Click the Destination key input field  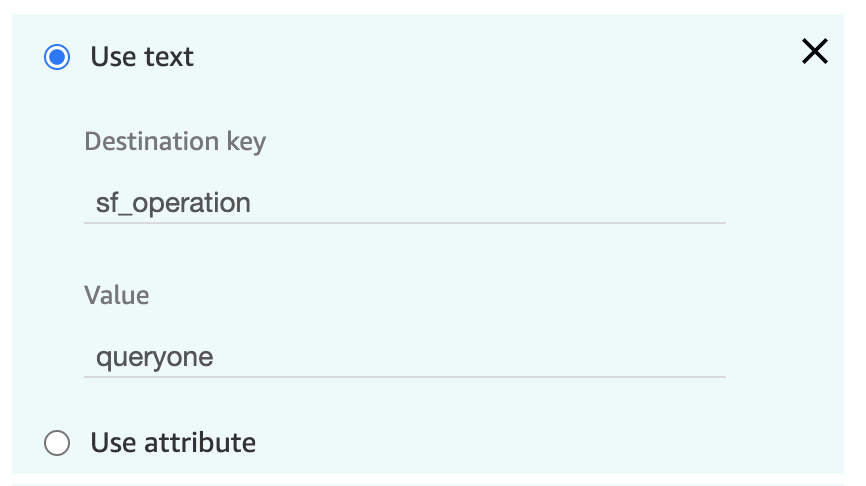pyautogui.click(x=405, y=203)
